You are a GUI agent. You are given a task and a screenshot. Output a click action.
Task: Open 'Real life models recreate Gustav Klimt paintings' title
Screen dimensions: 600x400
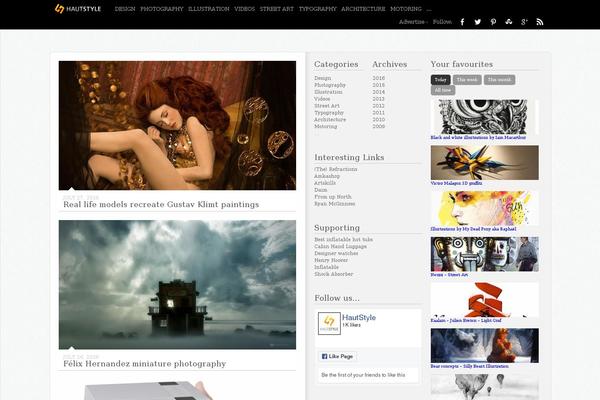pyautogui.click(x=161, y=204)
